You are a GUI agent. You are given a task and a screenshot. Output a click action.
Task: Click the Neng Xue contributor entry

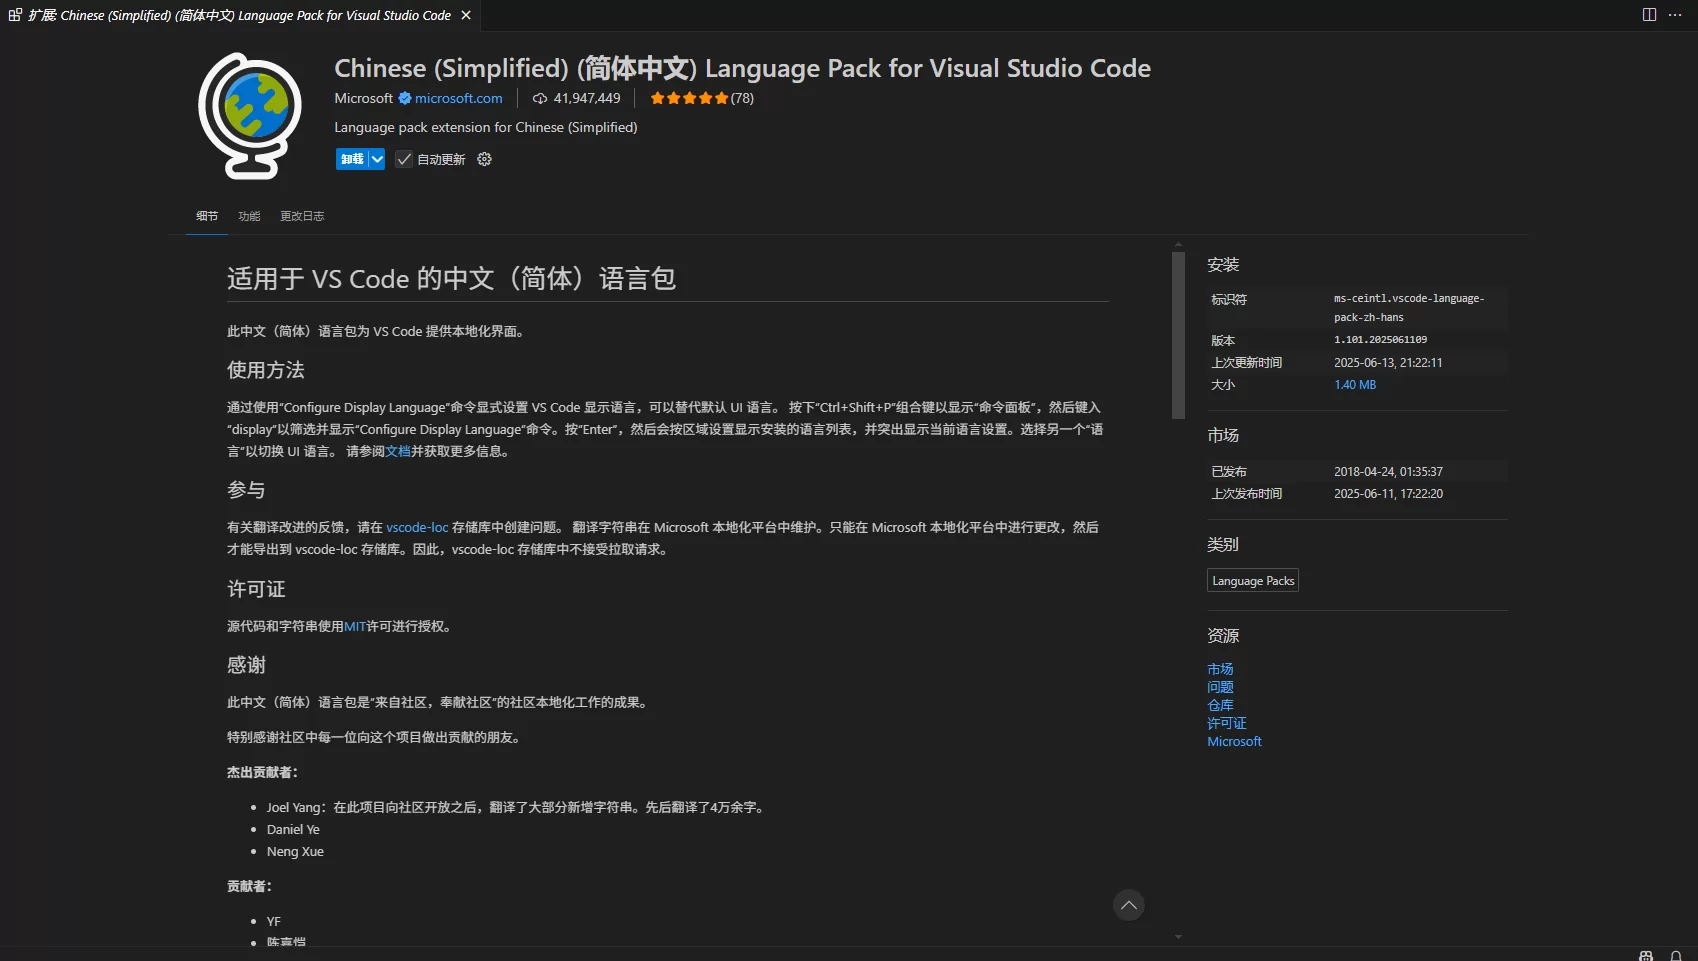pos(295,851)
